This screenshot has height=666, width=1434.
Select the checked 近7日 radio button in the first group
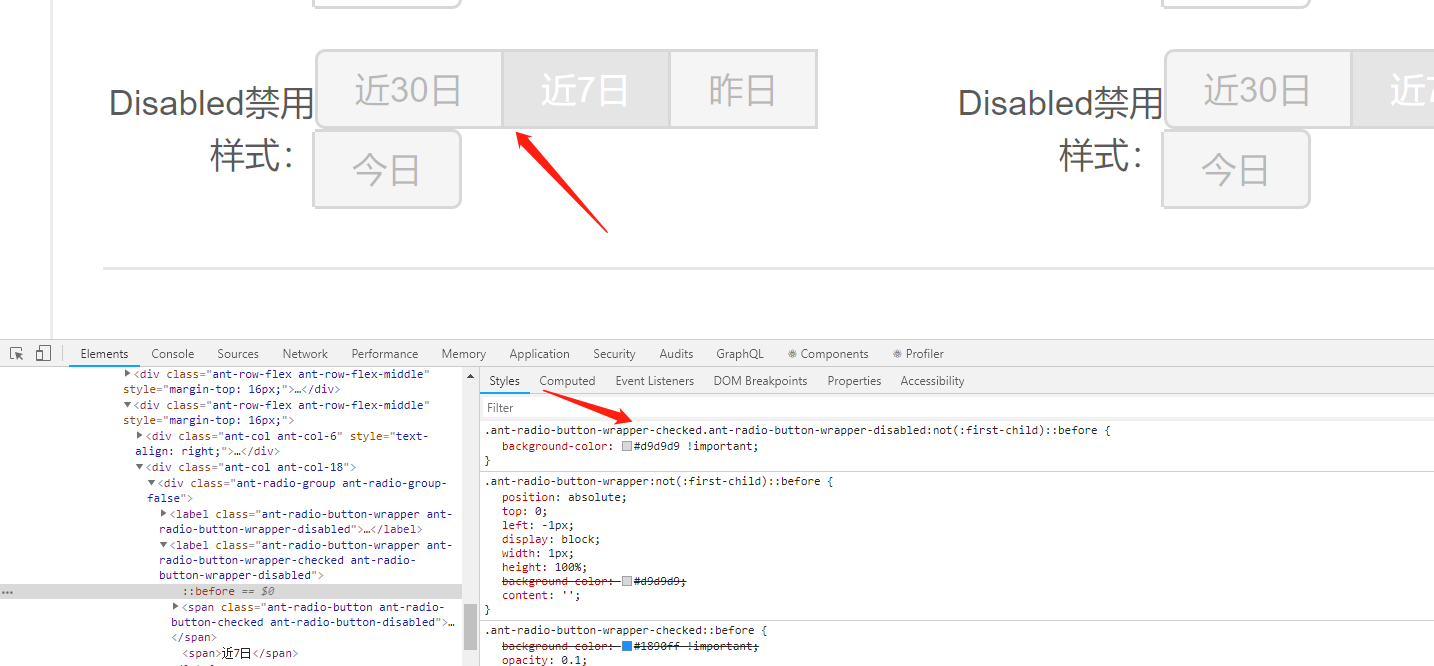(x=585, y=90)
